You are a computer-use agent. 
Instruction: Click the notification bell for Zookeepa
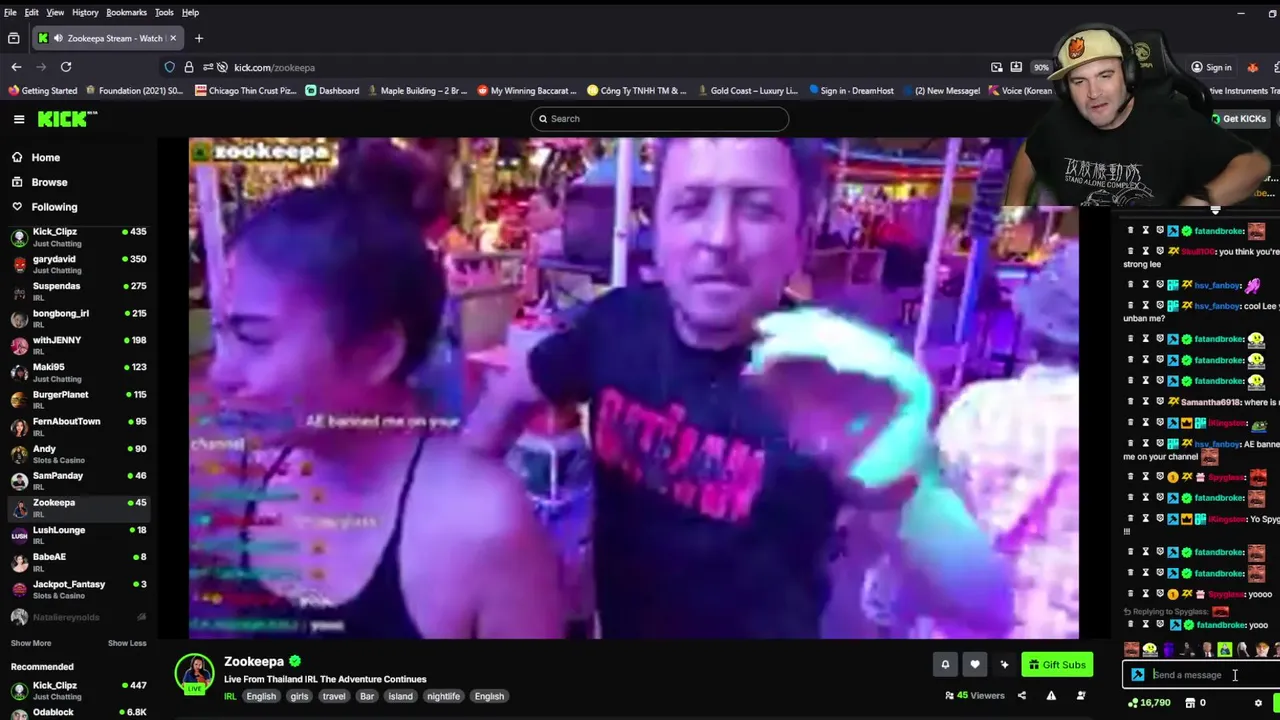pos(945,664)
